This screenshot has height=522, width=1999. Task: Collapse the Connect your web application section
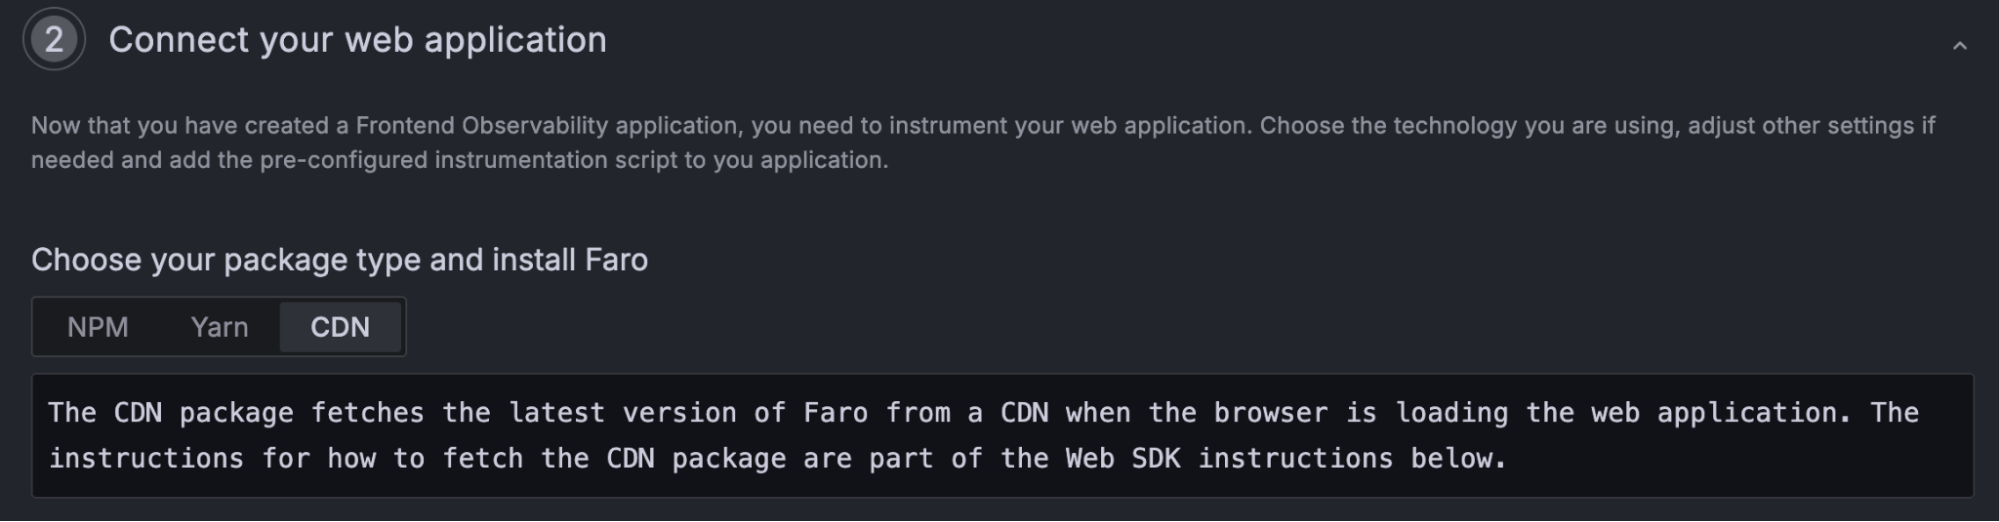pos(1959,46)
